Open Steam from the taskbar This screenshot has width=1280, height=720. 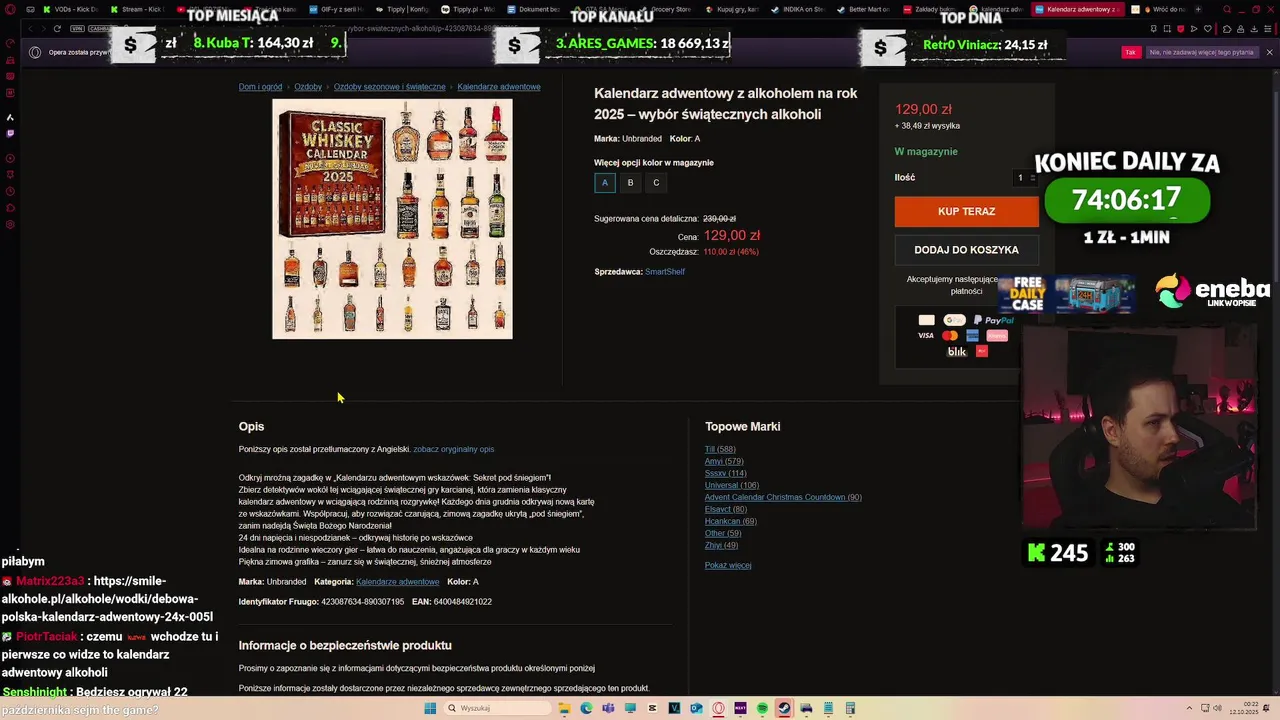[784, 708]
